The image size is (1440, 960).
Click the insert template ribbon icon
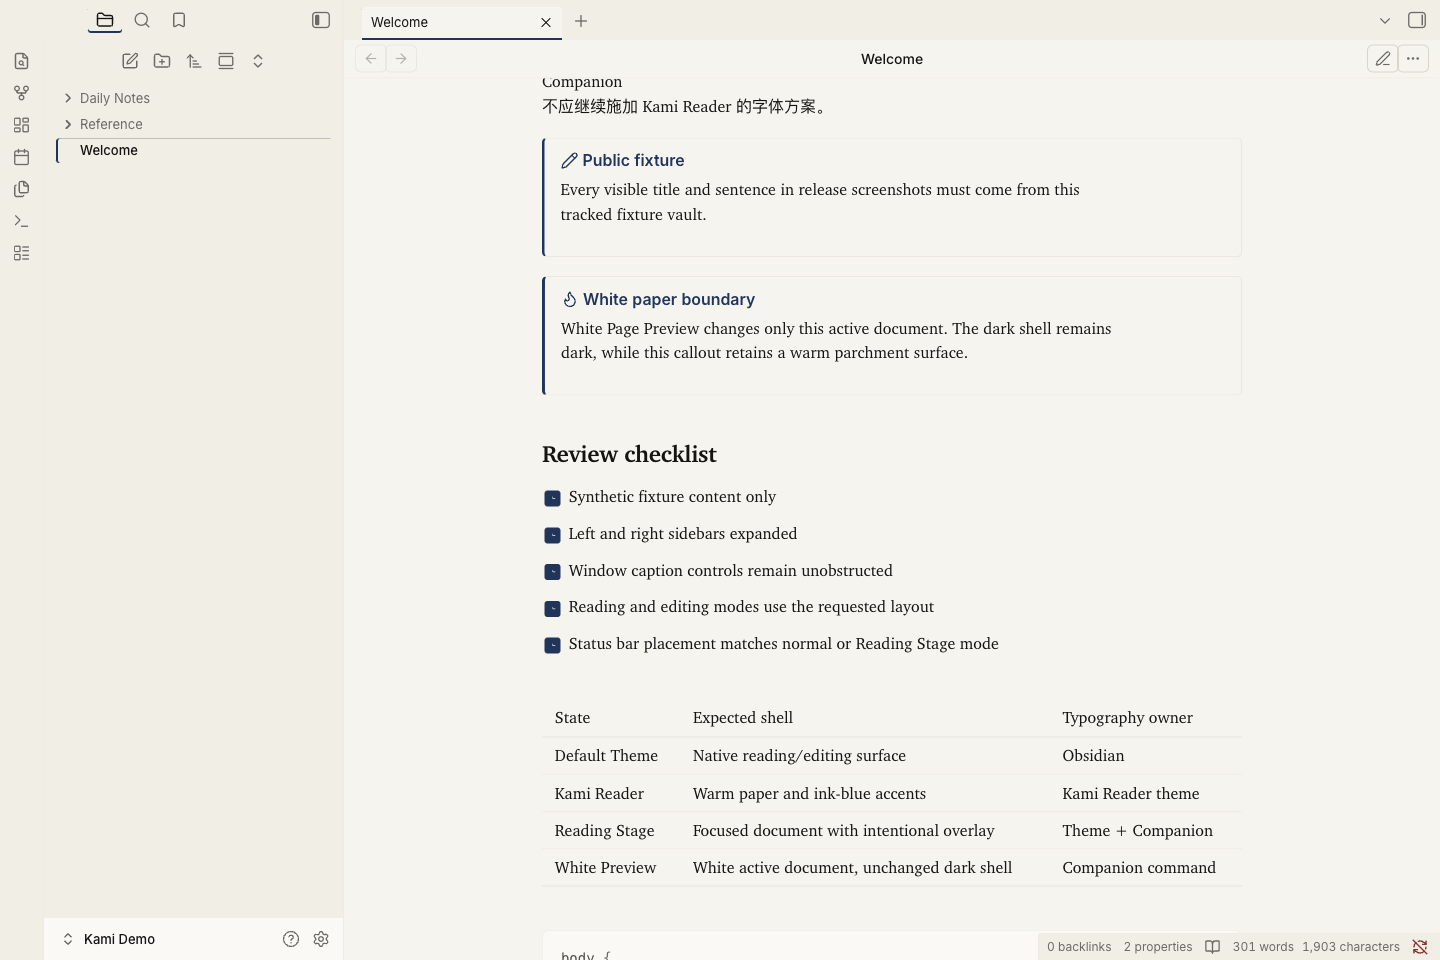(x=22, y=189)
